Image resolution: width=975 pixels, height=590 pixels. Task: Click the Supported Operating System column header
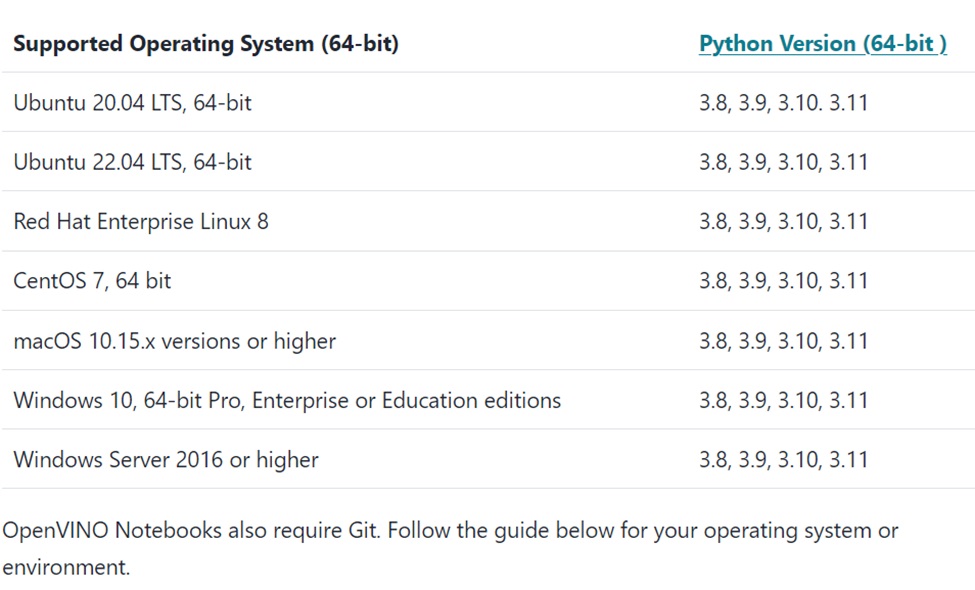click(x=206, y=44)
